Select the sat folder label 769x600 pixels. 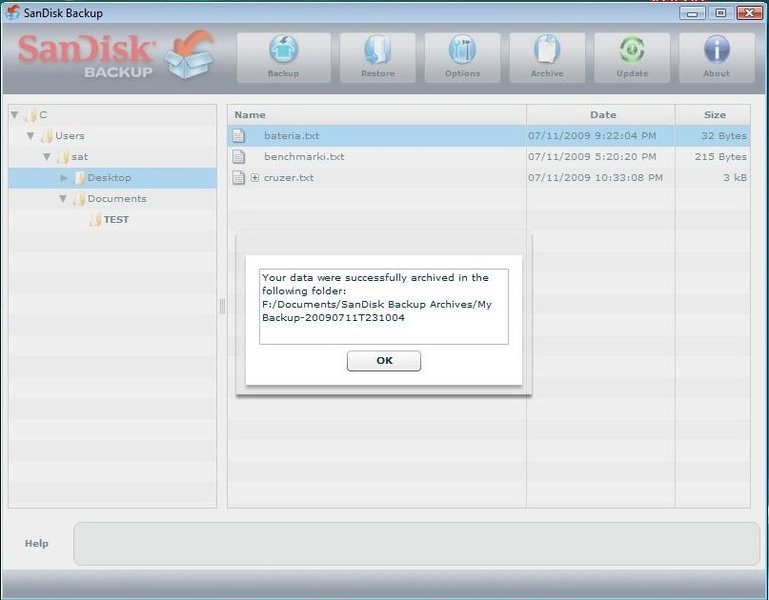[x=79, y=157]
